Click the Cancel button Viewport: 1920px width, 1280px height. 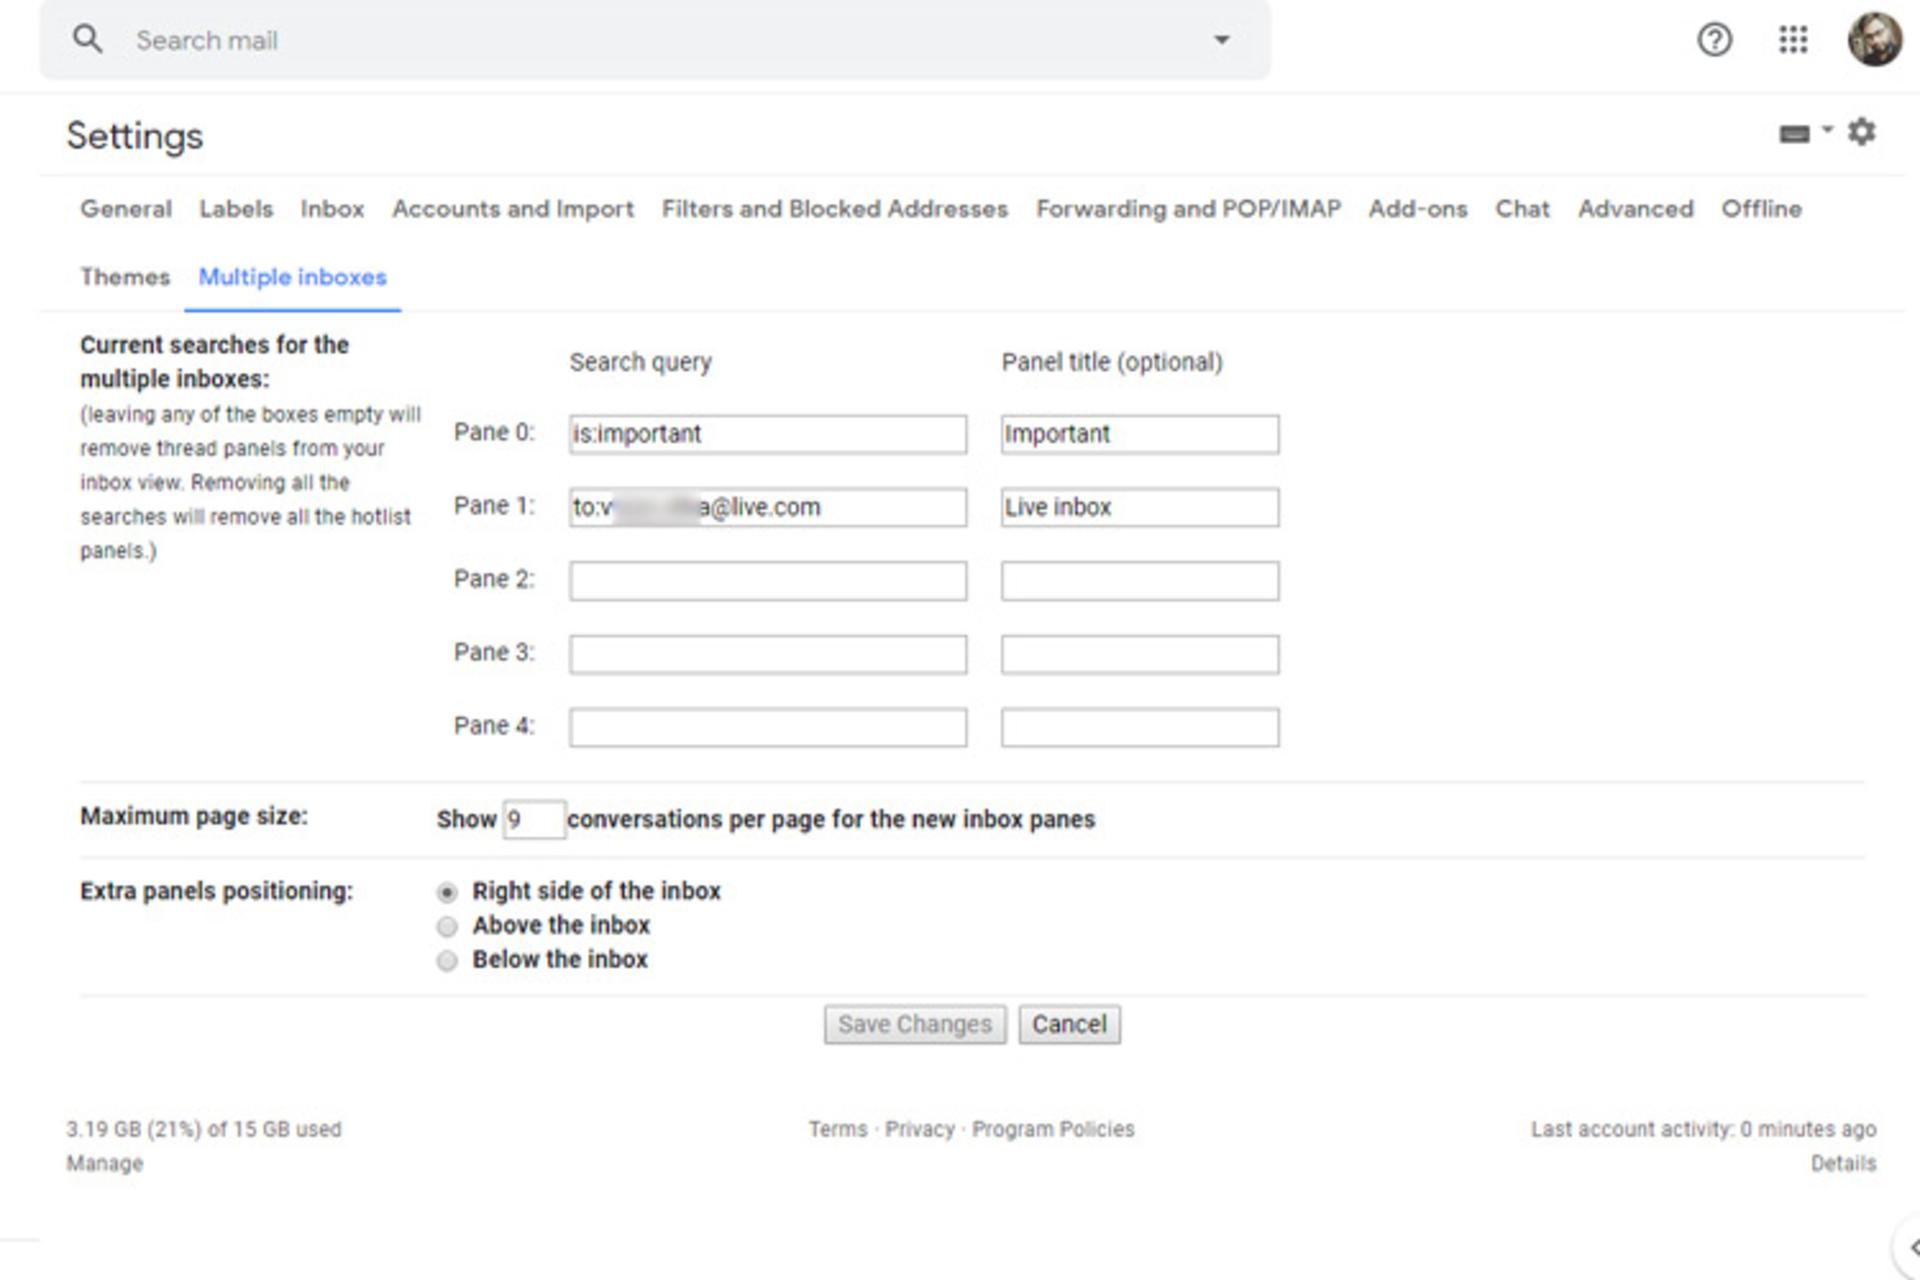(x=1069, y=1025)
